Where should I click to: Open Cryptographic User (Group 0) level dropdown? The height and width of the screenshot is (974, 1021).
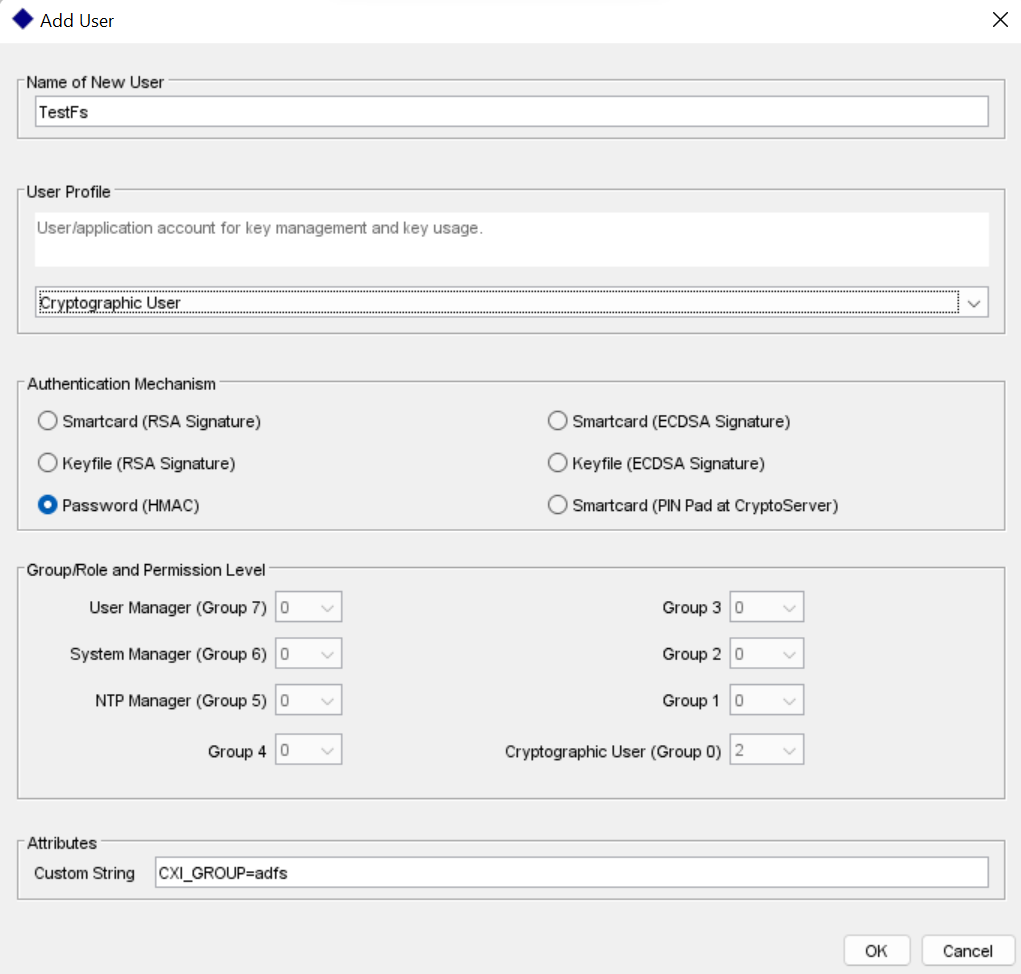click(x=766, y=750)
